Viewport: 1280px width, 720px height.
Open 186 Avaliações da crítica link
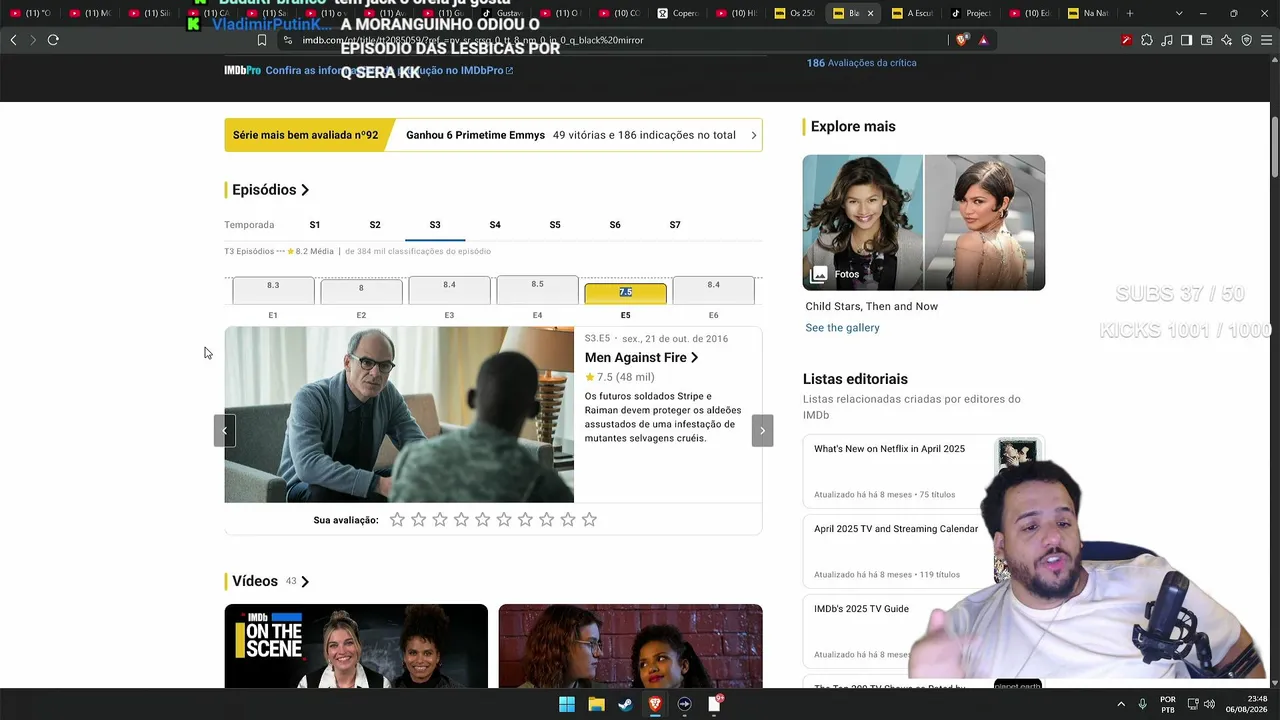click(862, 63)
